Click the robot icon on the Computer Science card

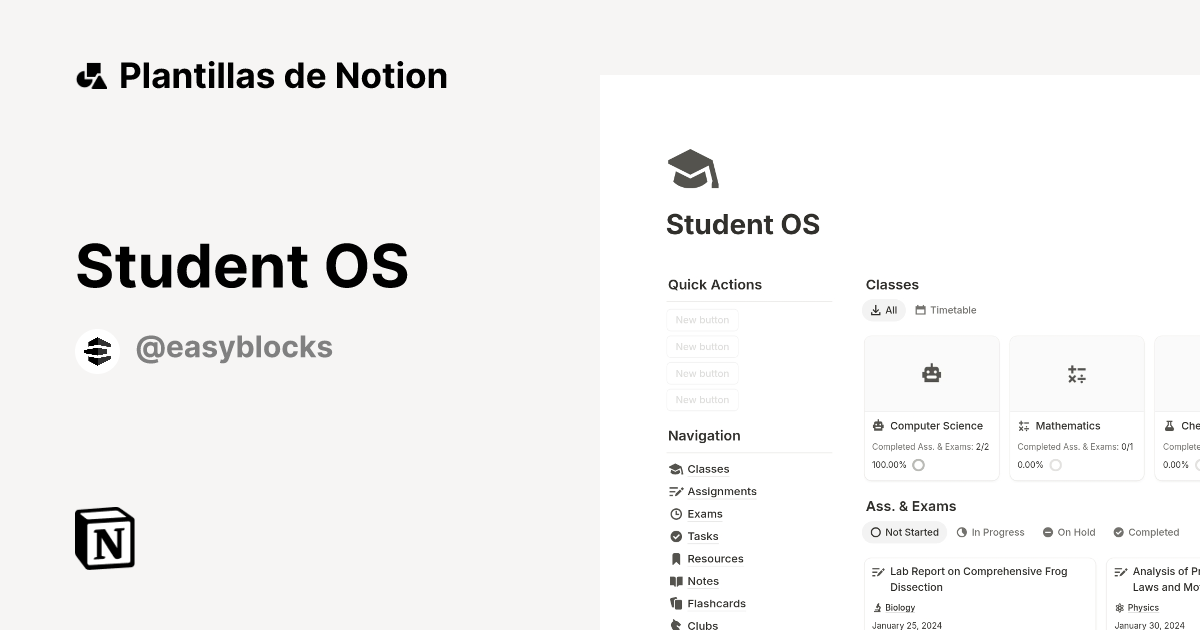click(931, 373)
